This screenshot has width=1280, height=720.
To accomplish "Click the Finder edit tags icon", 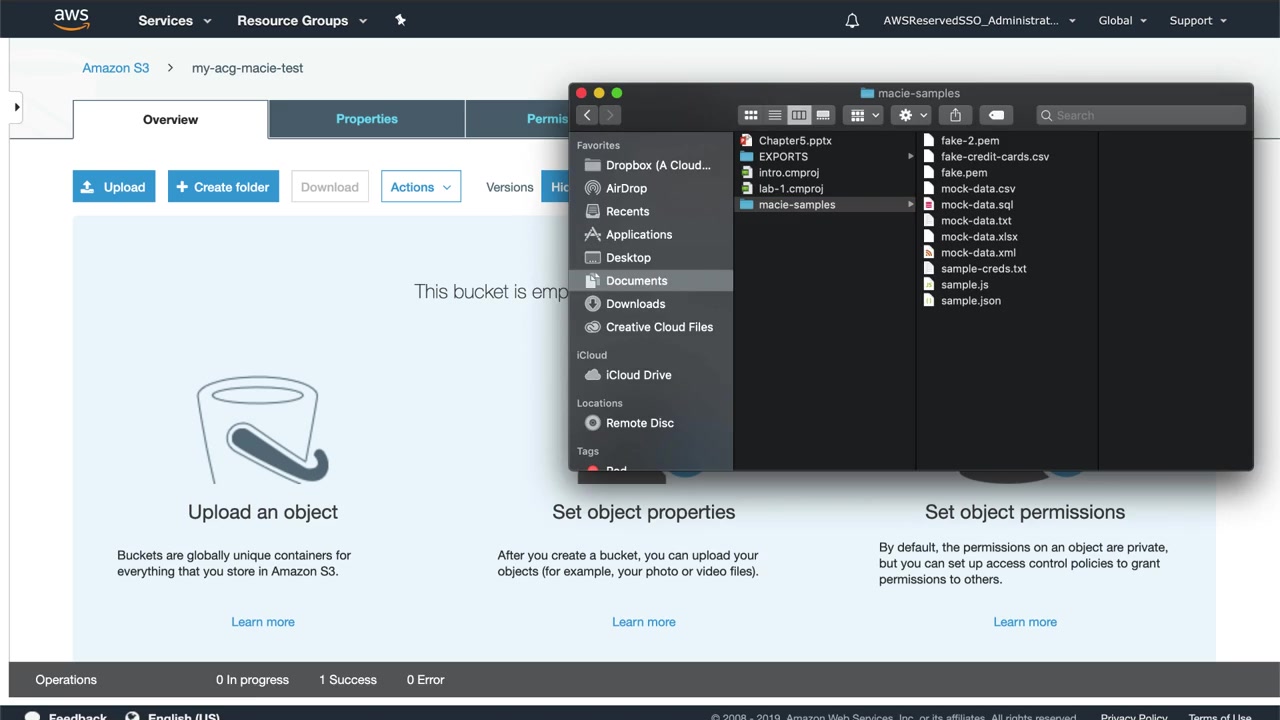I will click(x=996, y=115).
